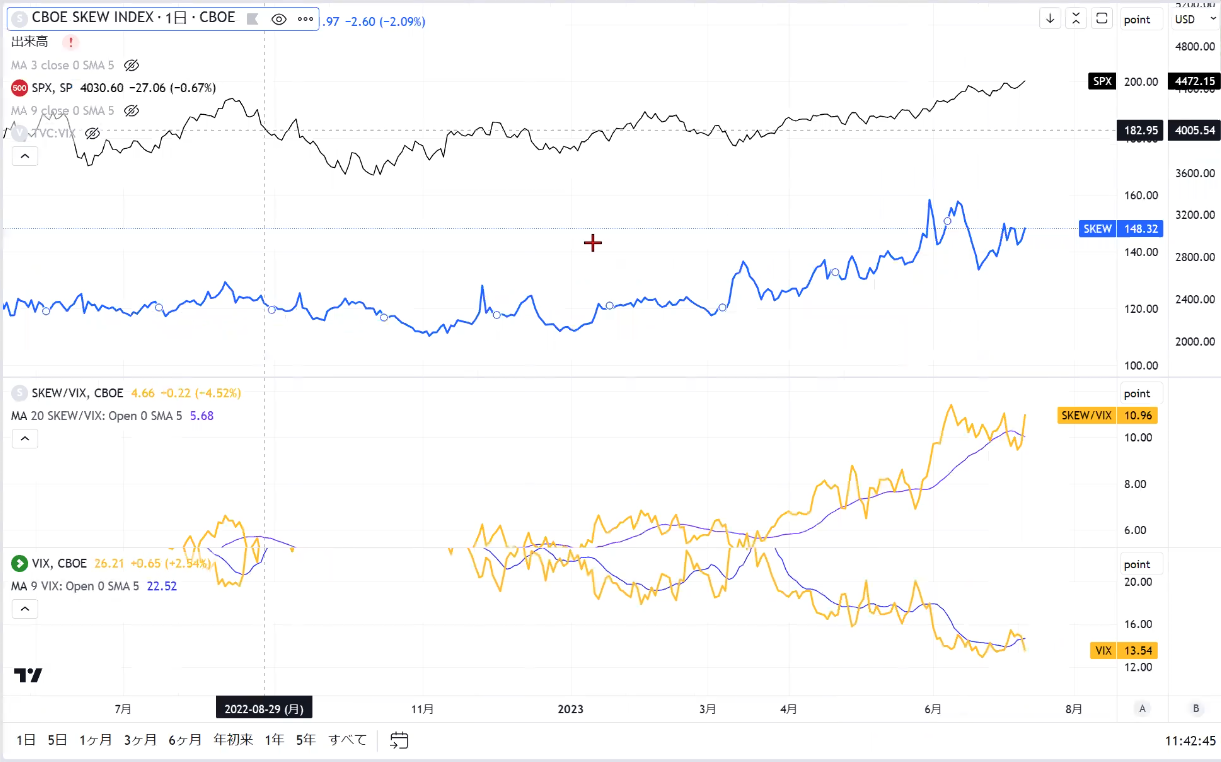Viewport: 1221px width, 762px height.
Task: Set time range to 5日
Action: [x=57, y=740]
